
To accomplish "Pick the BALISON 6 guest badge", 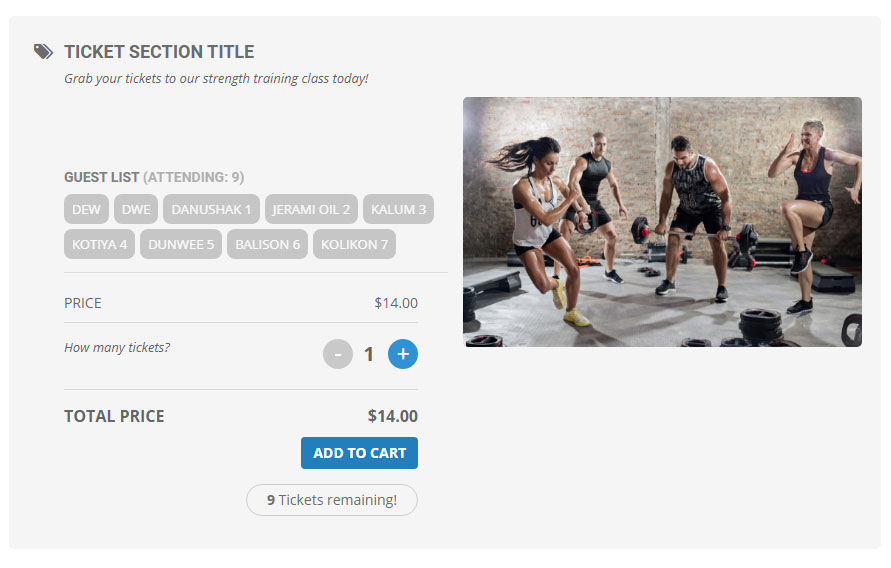I will click(267, 244).
